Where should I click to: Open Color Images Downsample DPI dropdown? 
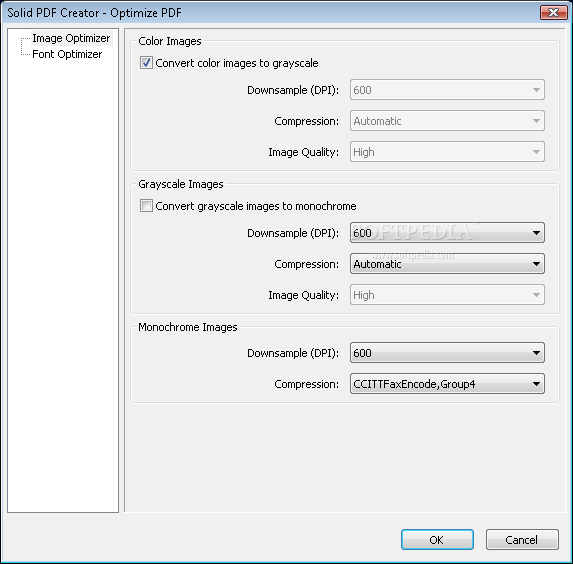pyautogui.click(x=447, y=90)
